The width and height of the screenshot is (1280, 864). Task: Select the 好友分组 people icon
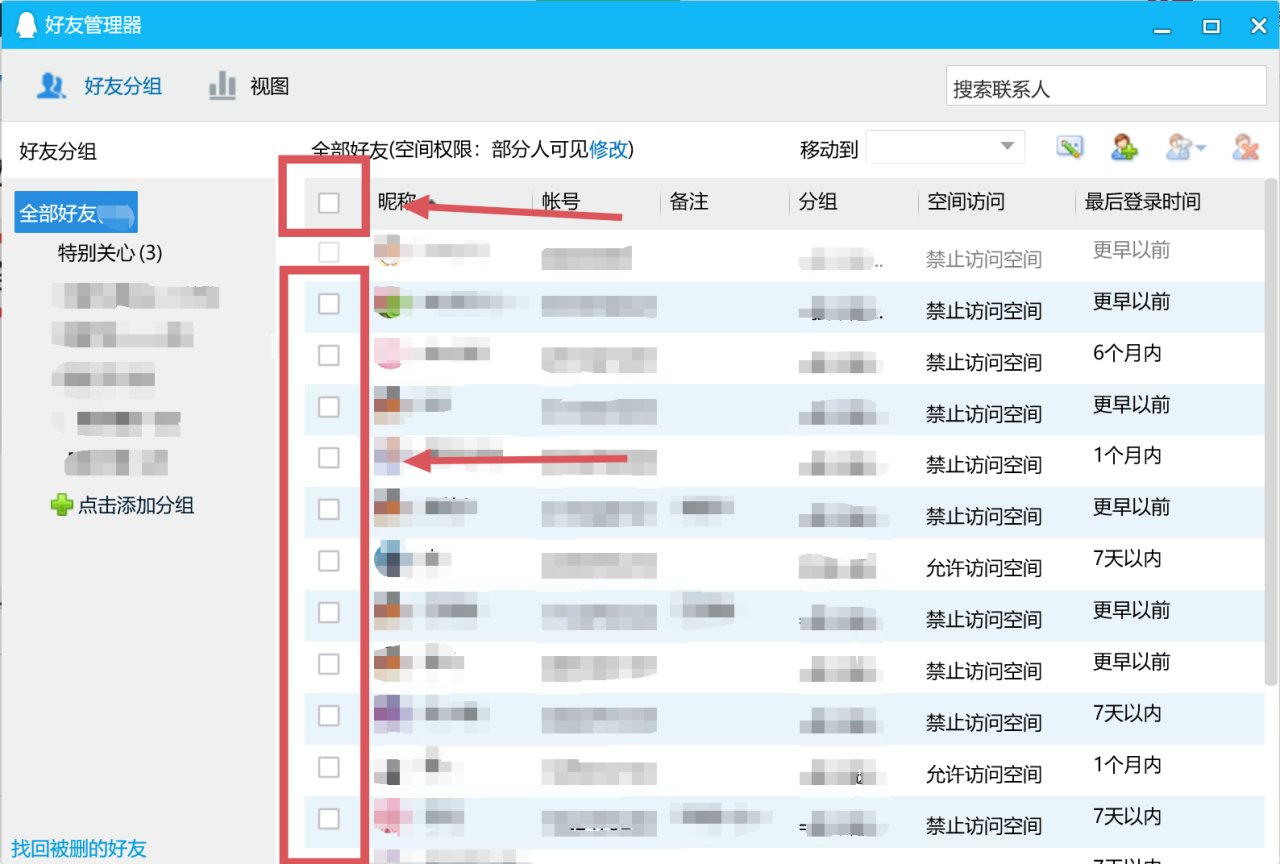[51, 86]
